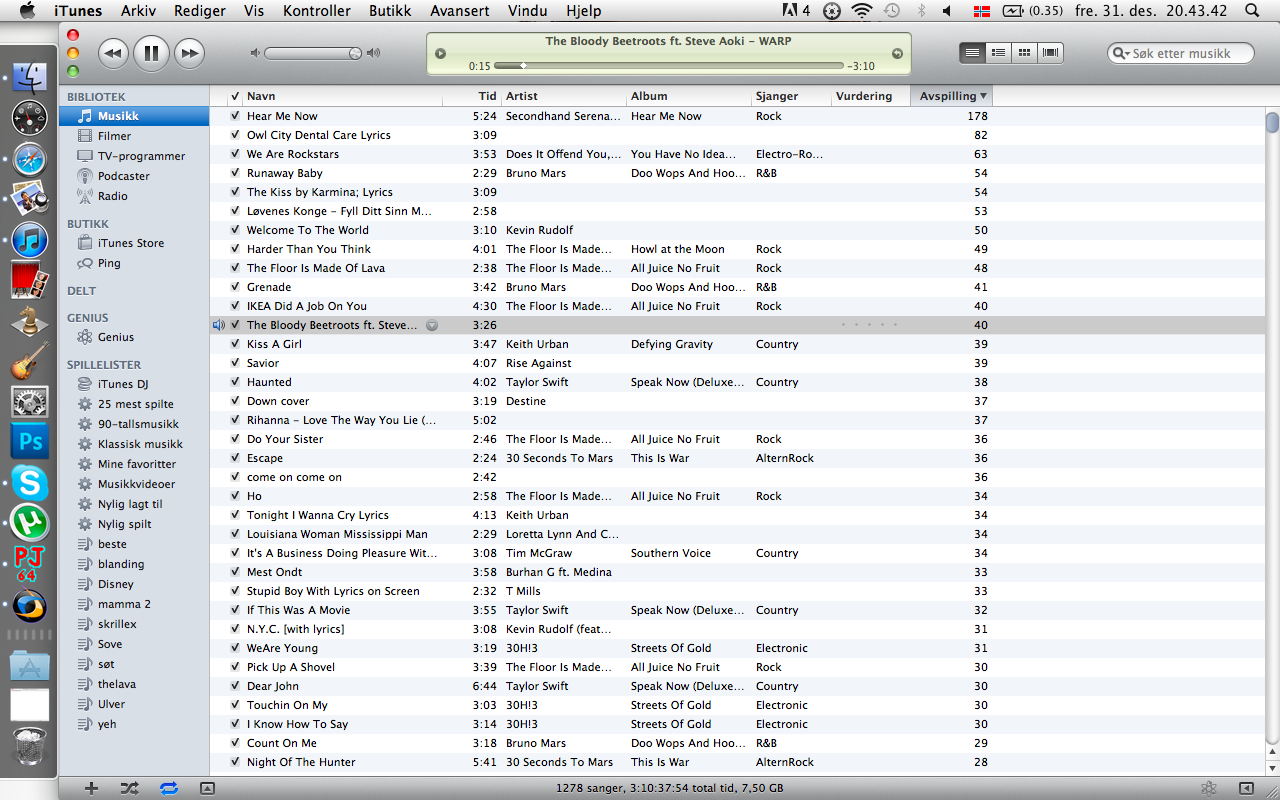Open uTorrent from the Dock
Viewport: 1280px width, 800px height.
coord(30,523)
